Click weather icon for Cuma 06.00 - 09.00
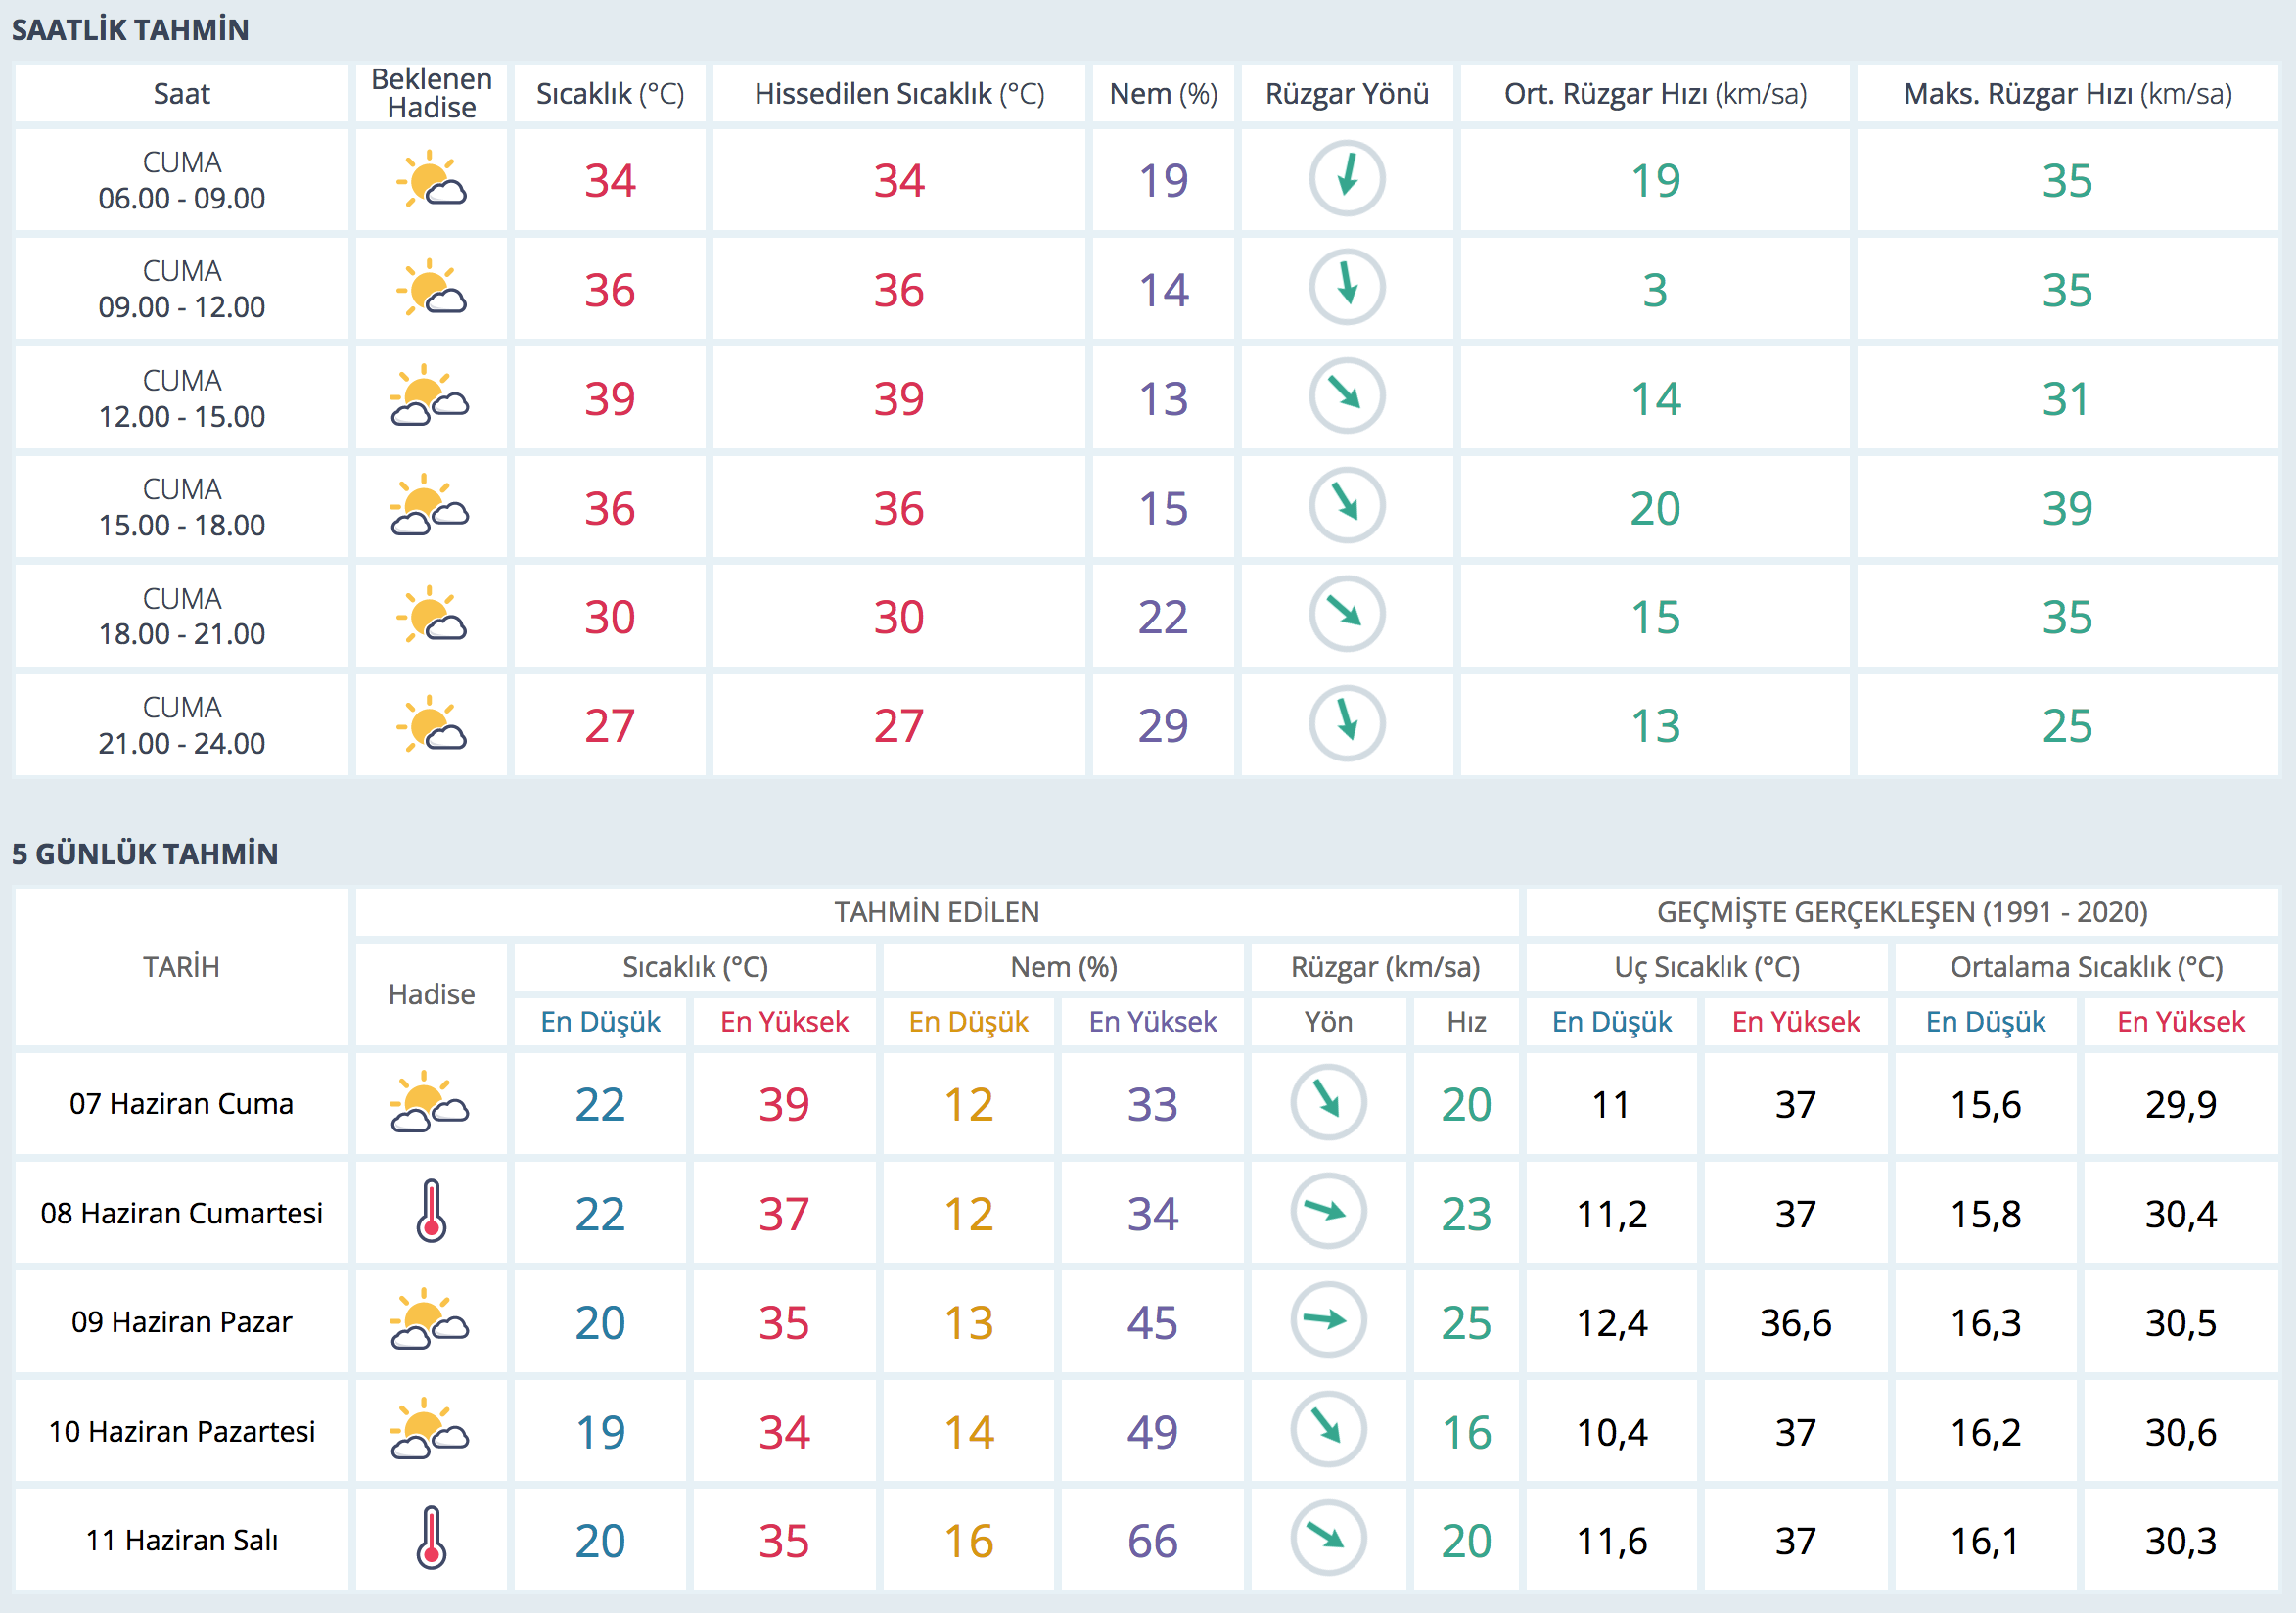Screen dimensions: 2296x1613 (x=431, y=179)
